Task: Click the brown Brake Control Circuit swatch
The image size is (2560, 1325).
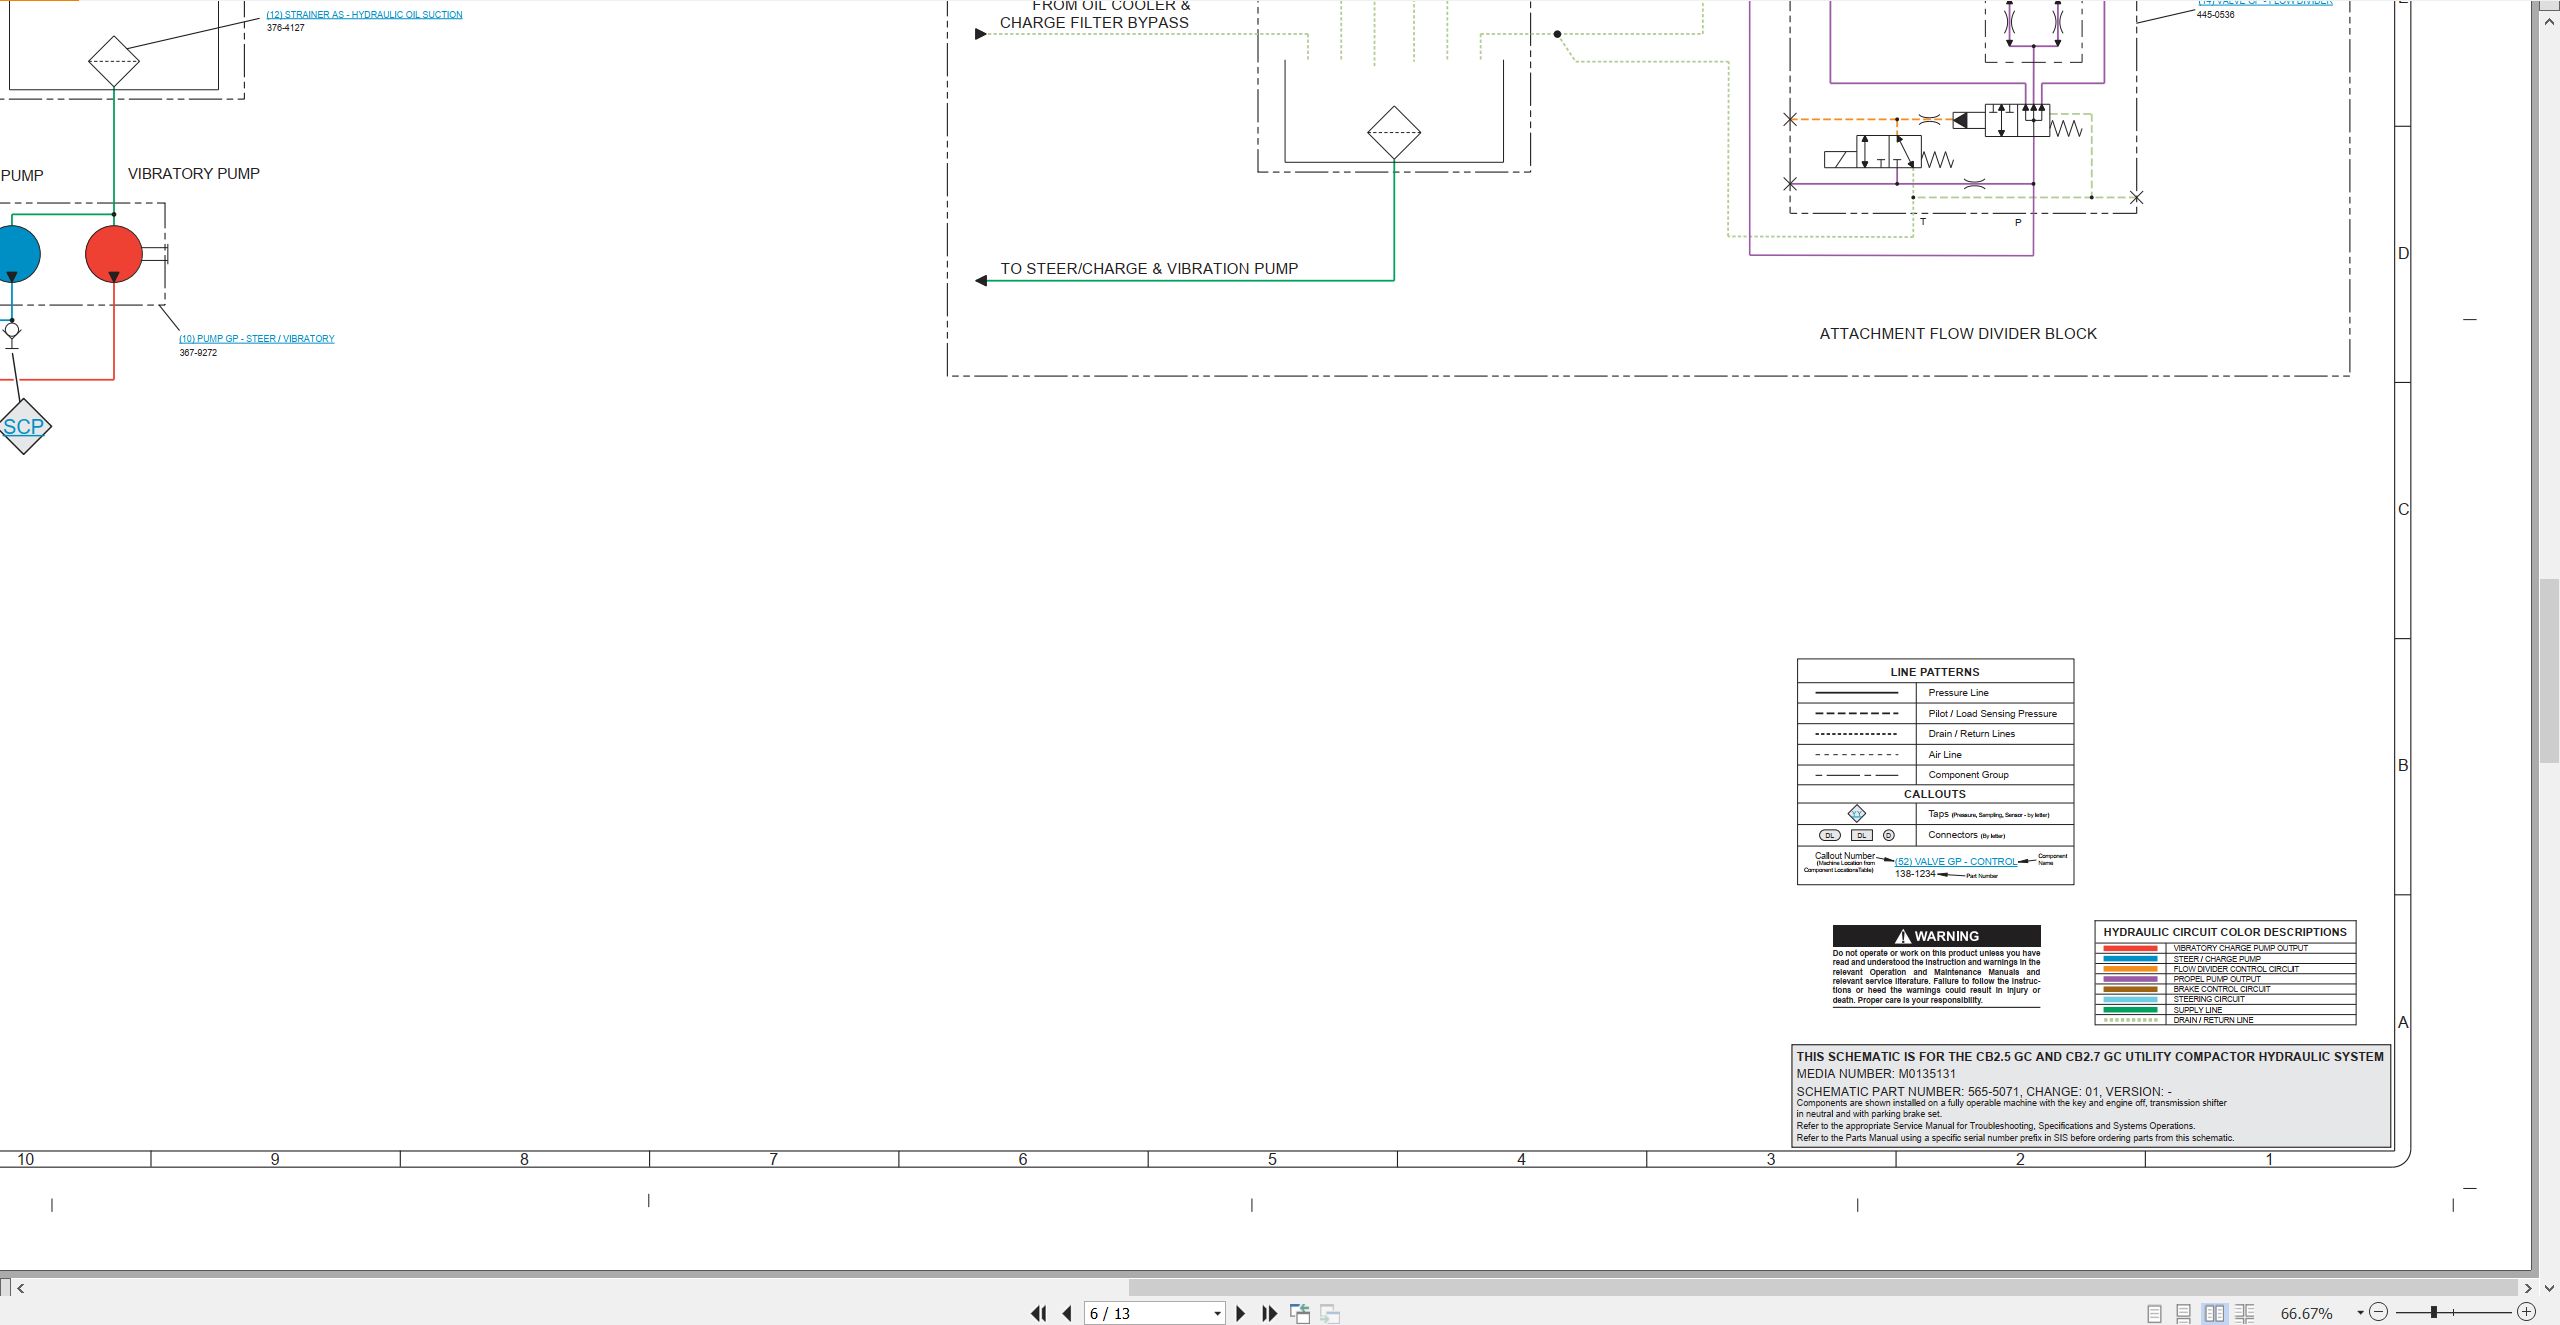Action: pos(2130,989)
